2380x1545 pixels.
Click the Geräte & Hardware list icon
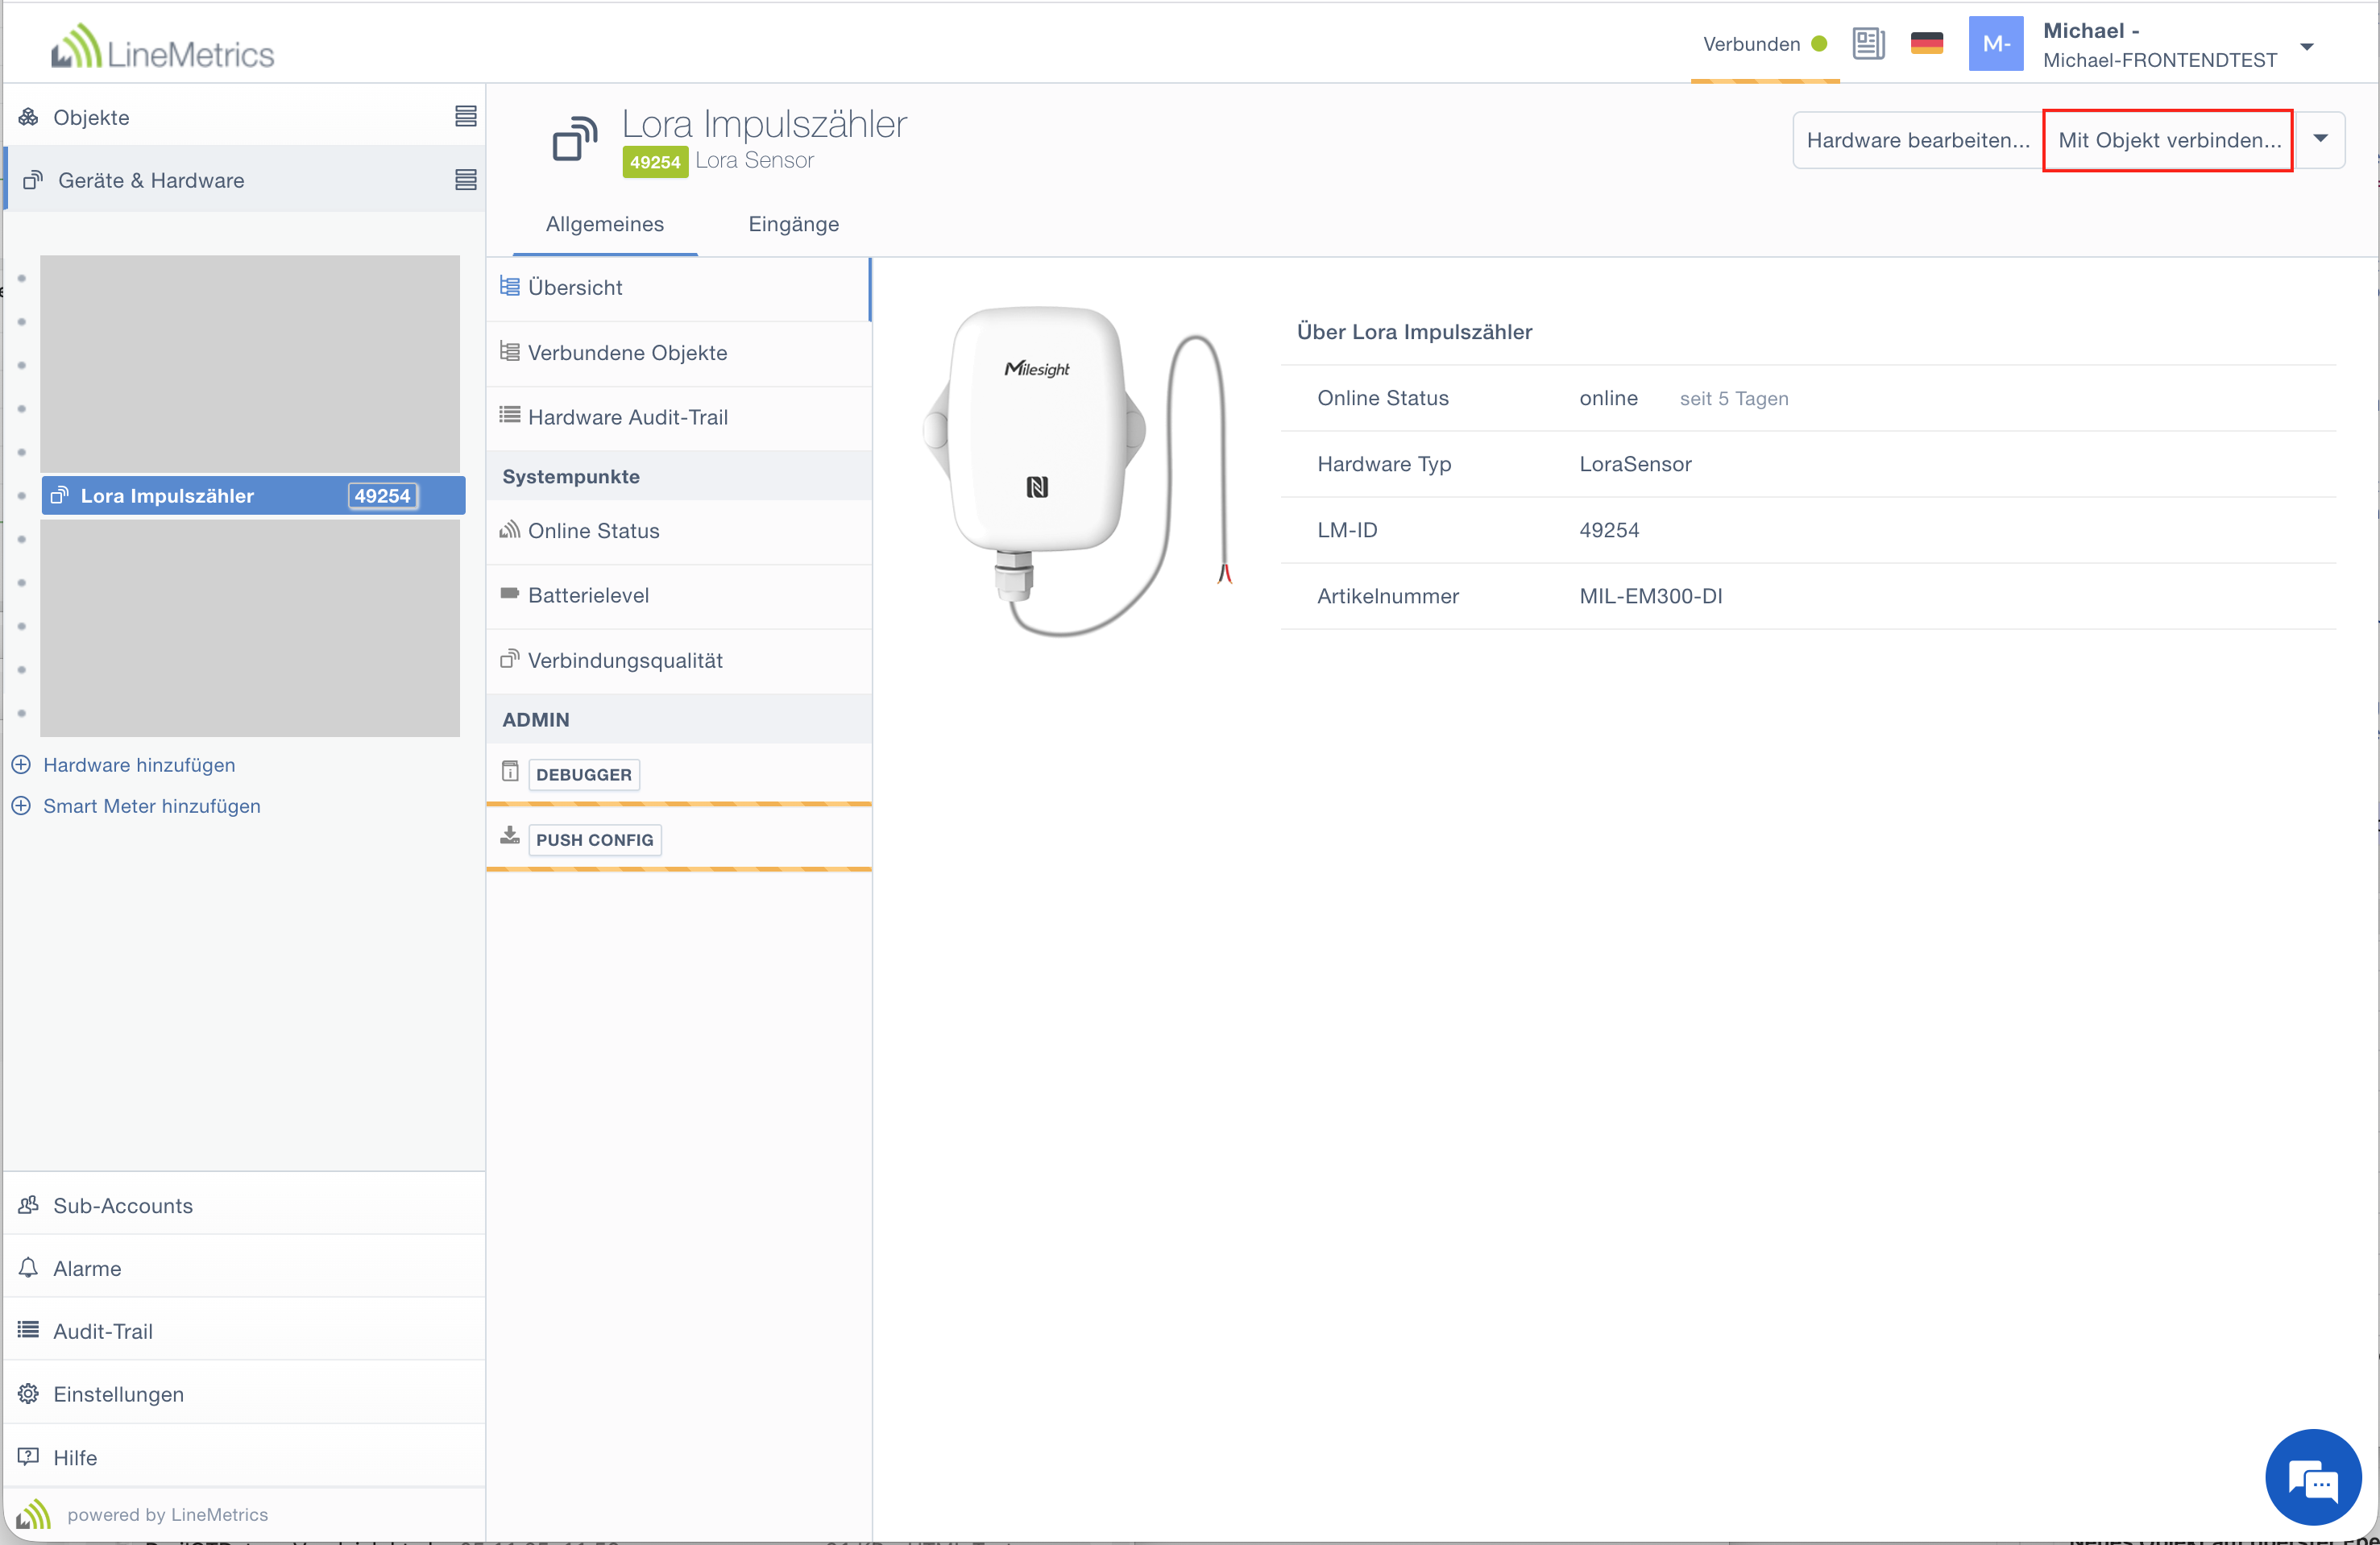coord(465,180)
